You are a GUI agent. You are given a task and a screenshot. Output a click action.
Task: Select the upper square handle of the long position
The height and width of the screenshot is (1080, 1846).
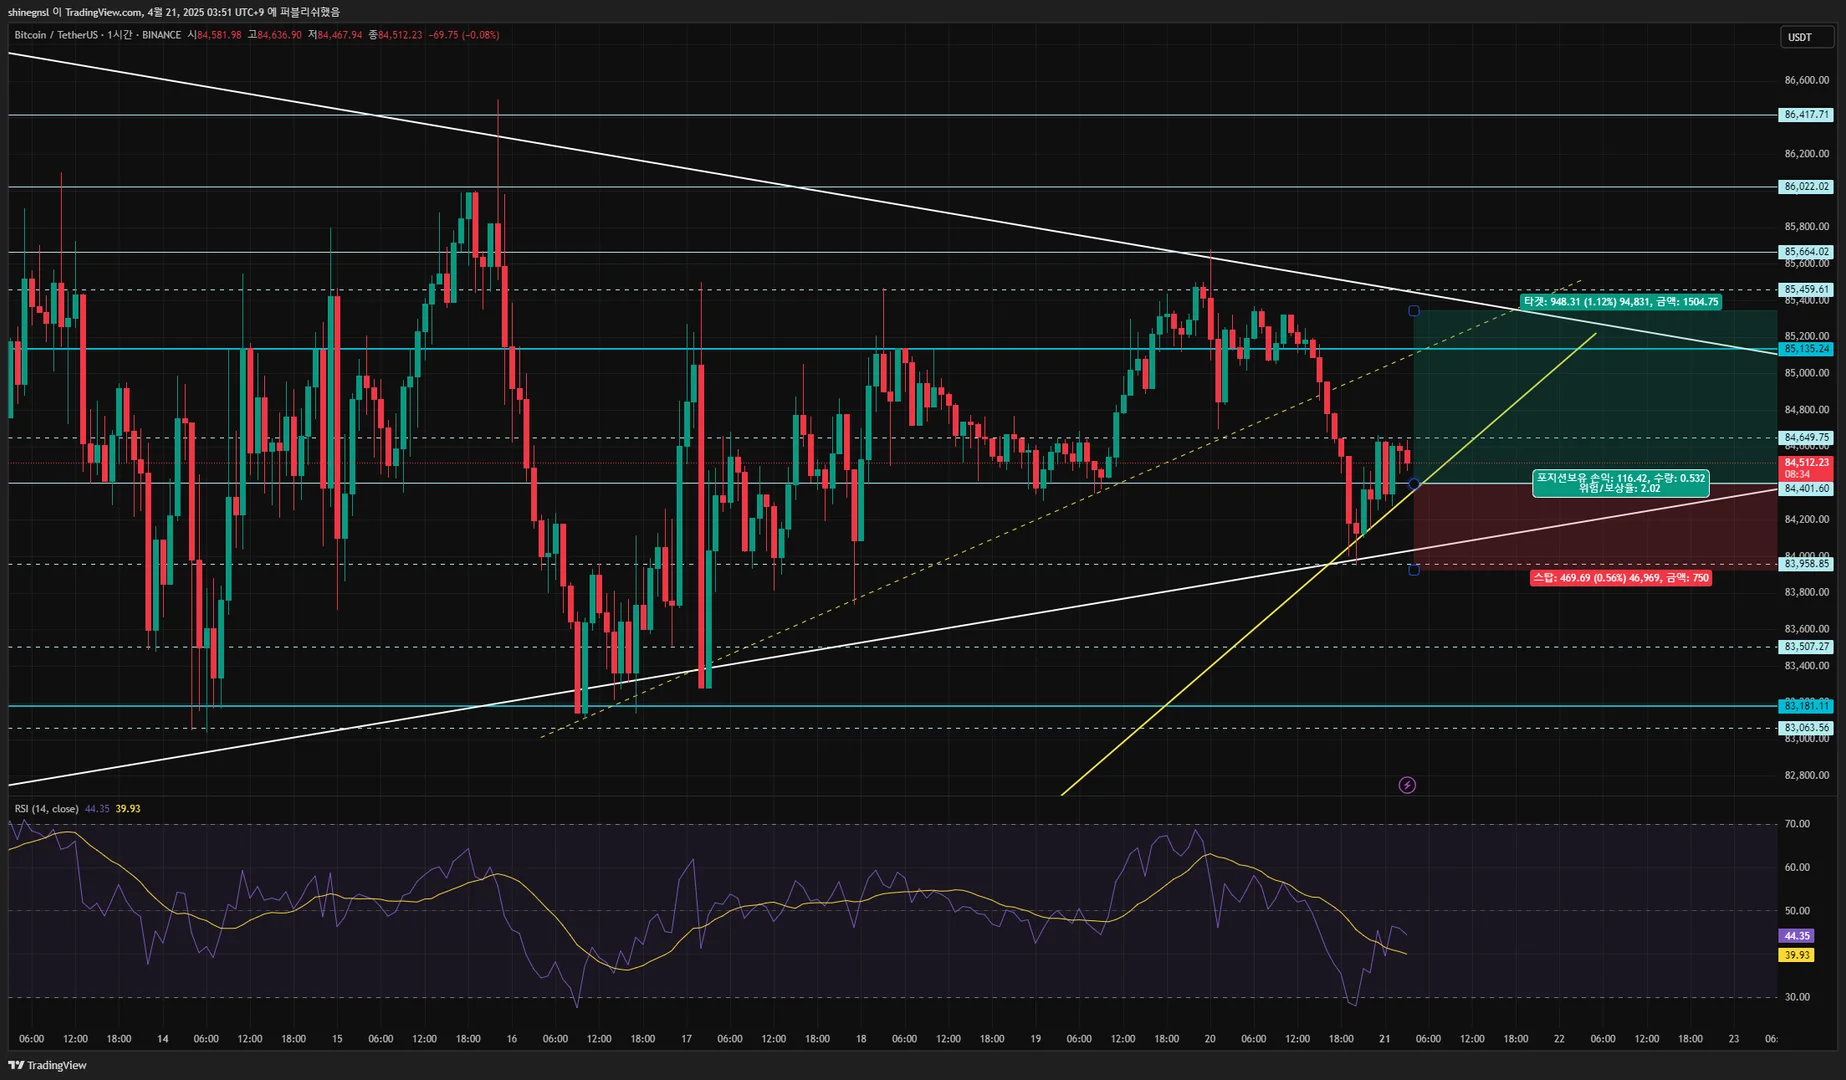1413,311
